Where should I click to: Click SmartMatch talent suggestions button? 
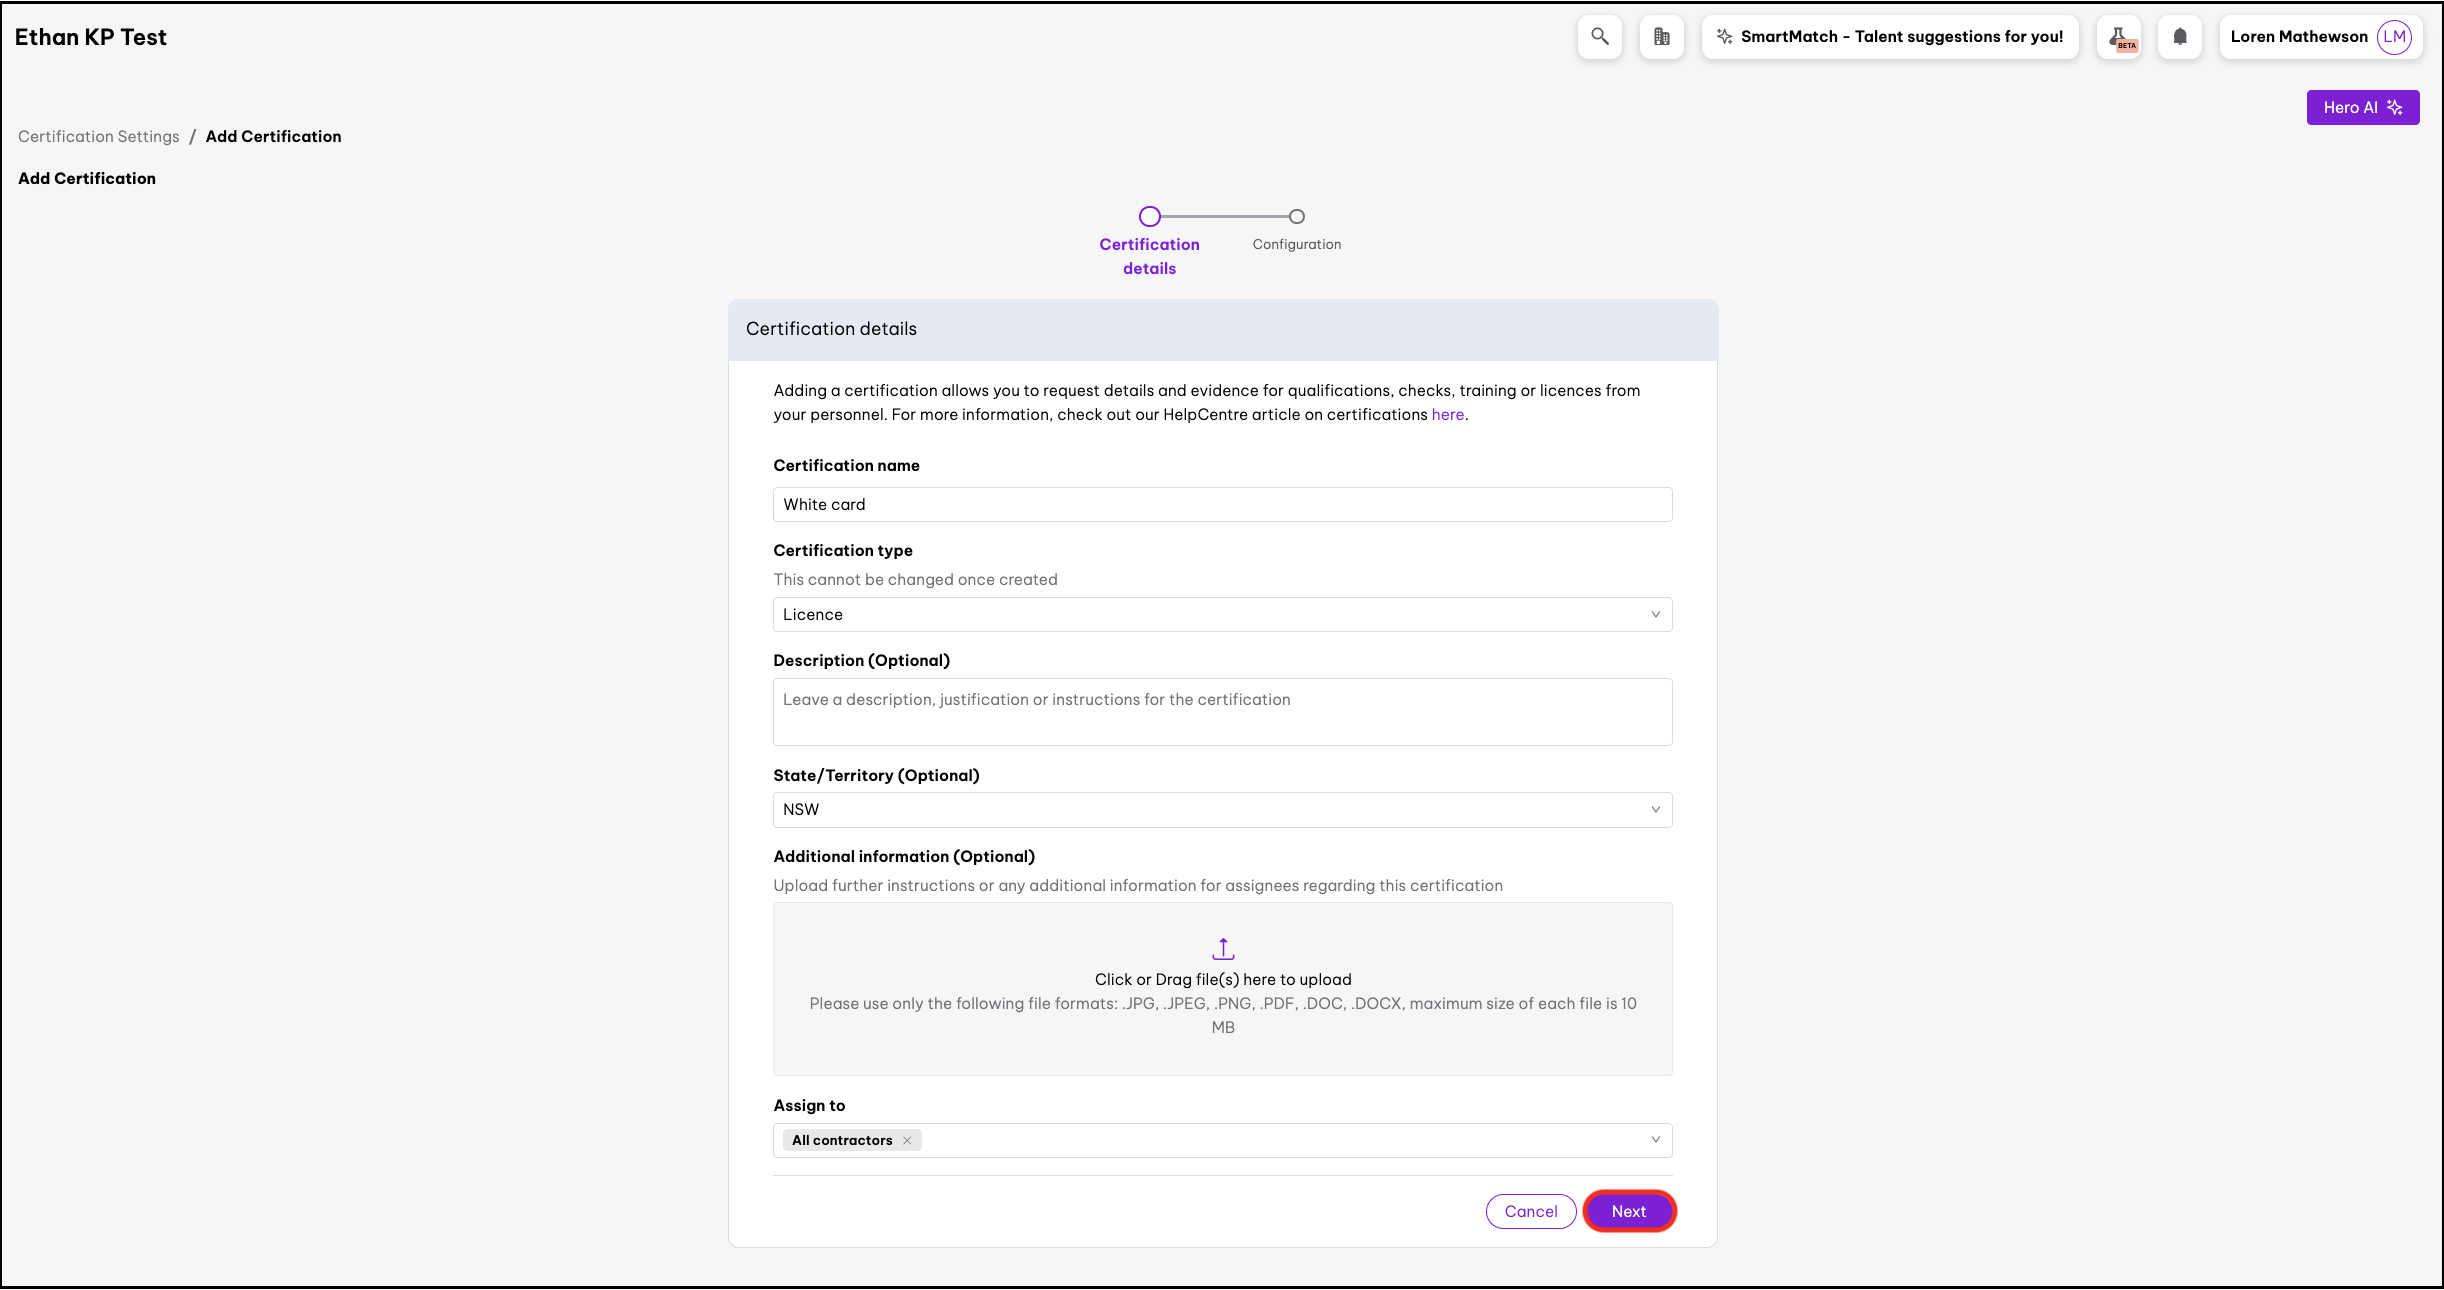point(1889,37)
